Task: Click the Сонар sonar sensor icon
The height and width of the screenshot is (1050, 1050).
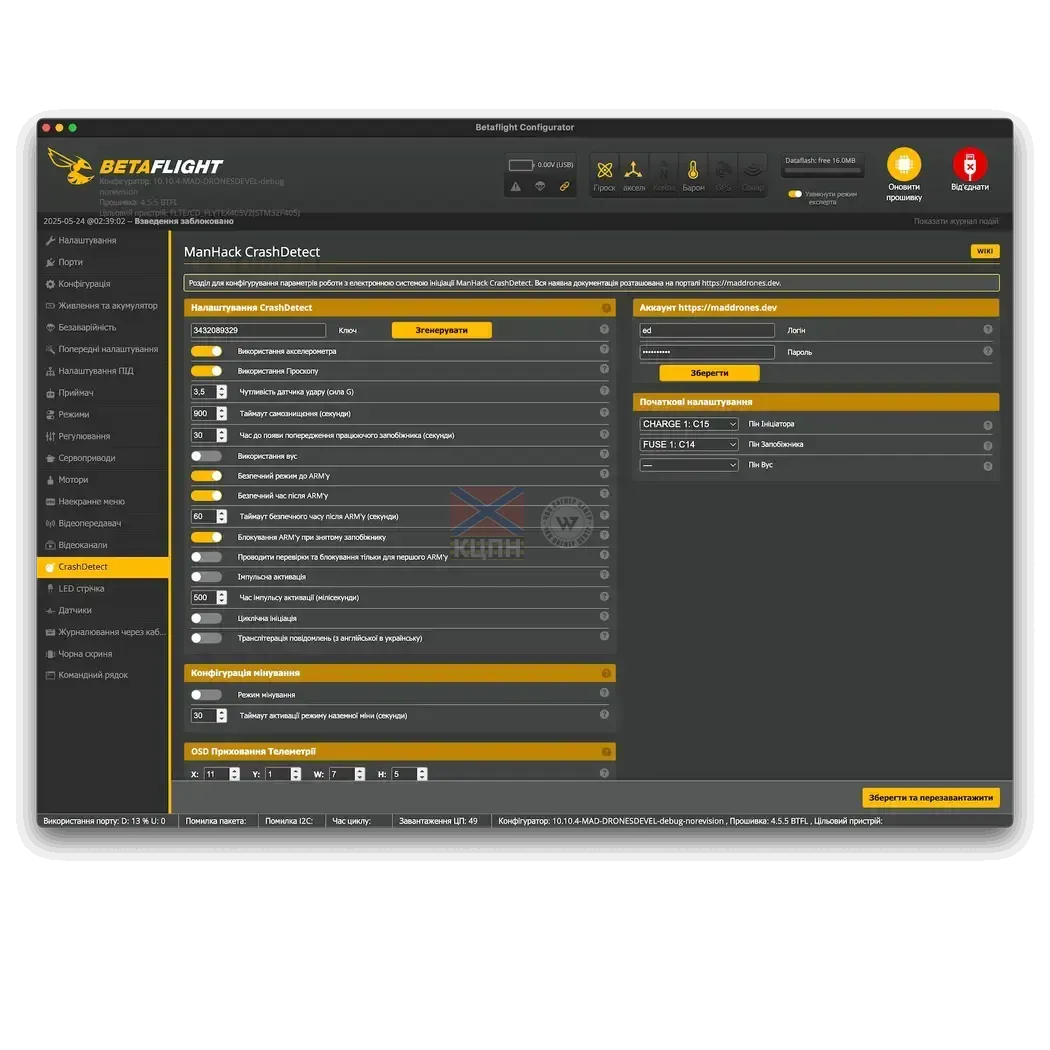Action: click(753, 170)
